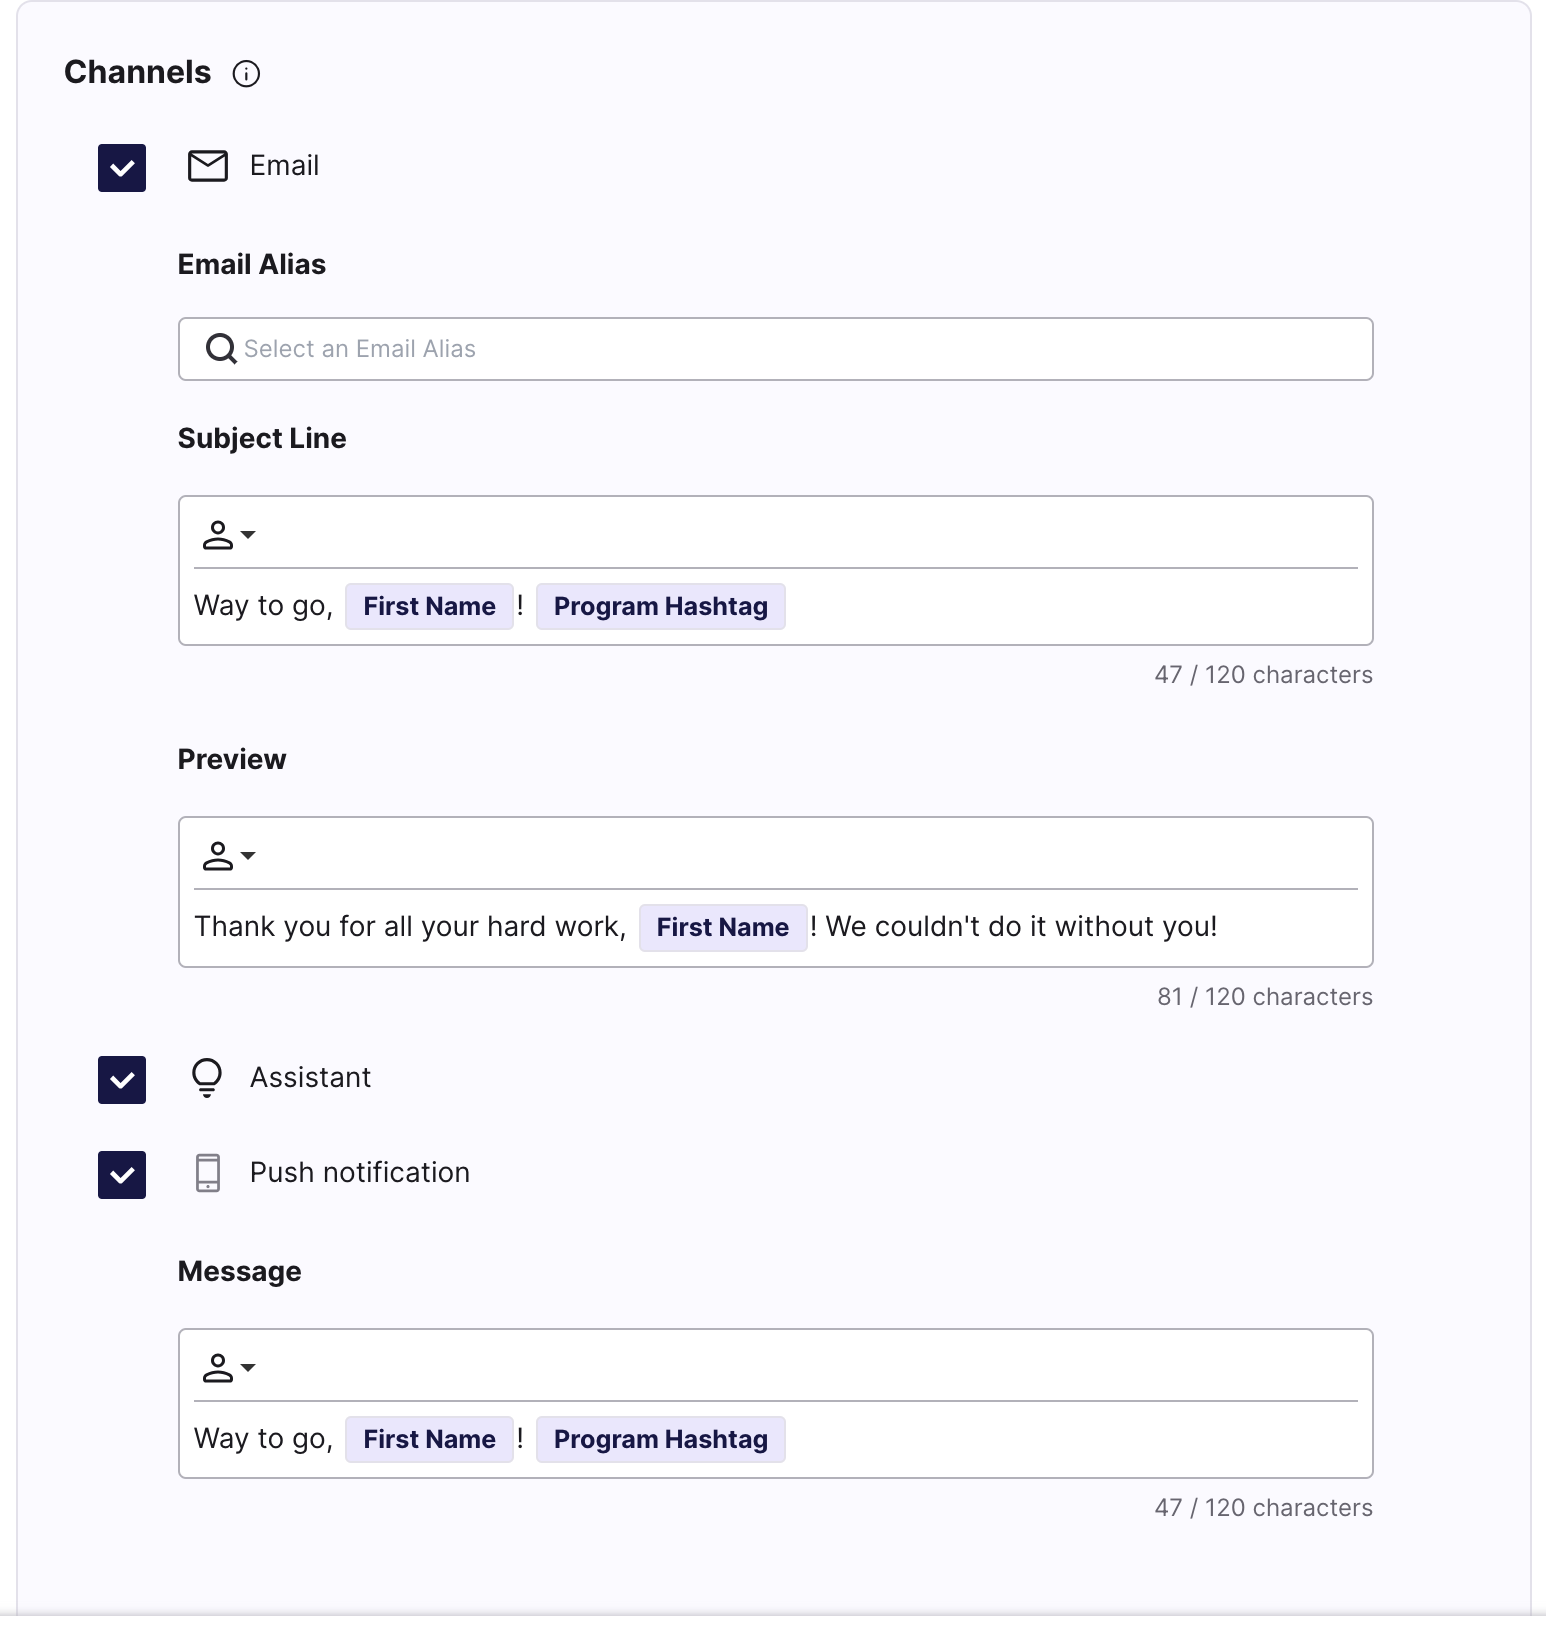Open the Subject Line personalization dropdown
Image resolution: width=1546 pixels, height=1626 pixels.
point(249,537)
